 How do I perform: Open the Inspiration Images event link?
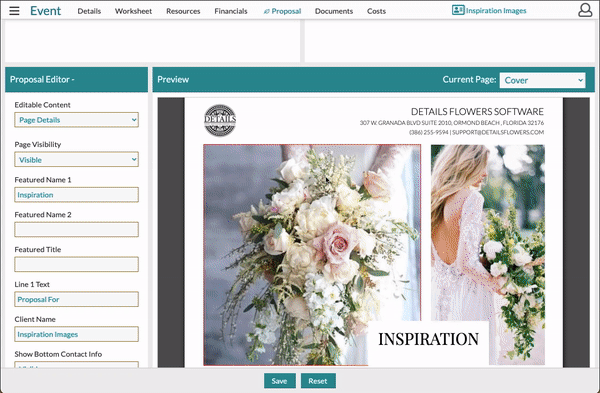pos(496,11)
